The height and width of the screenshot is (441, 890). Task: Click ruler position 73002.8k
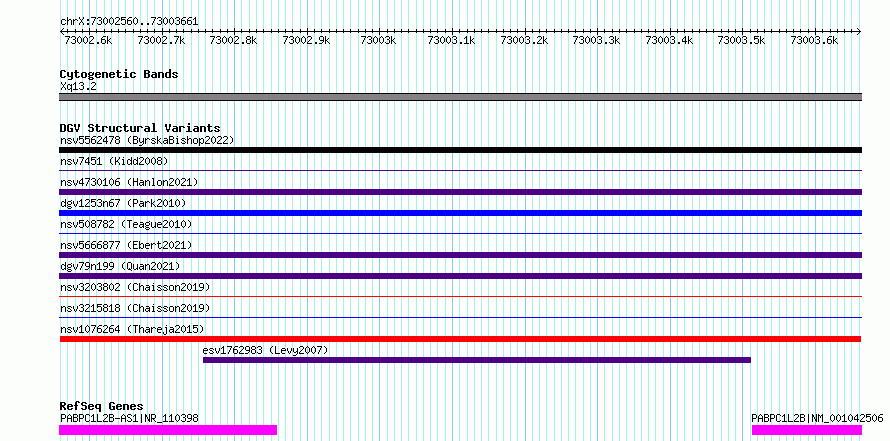233,40
